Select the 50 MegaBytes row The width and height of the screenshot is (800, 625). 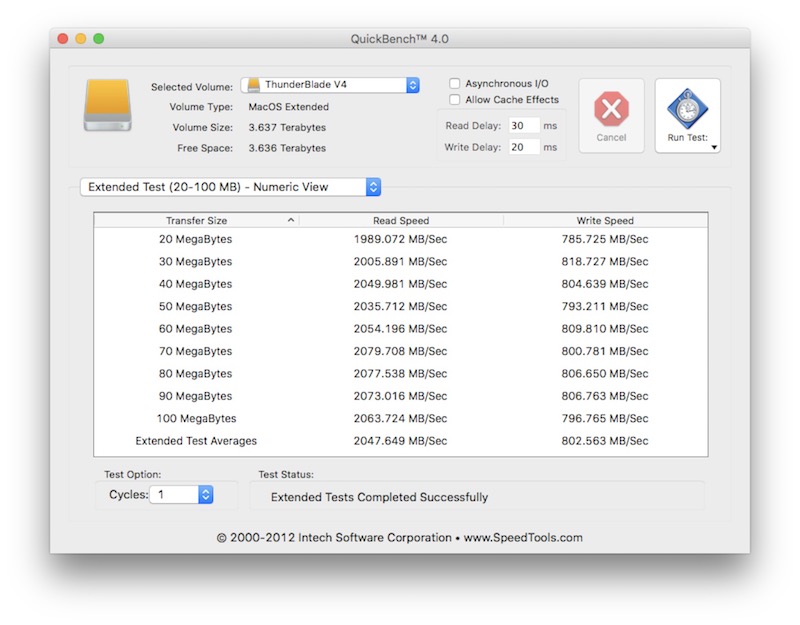401,306
